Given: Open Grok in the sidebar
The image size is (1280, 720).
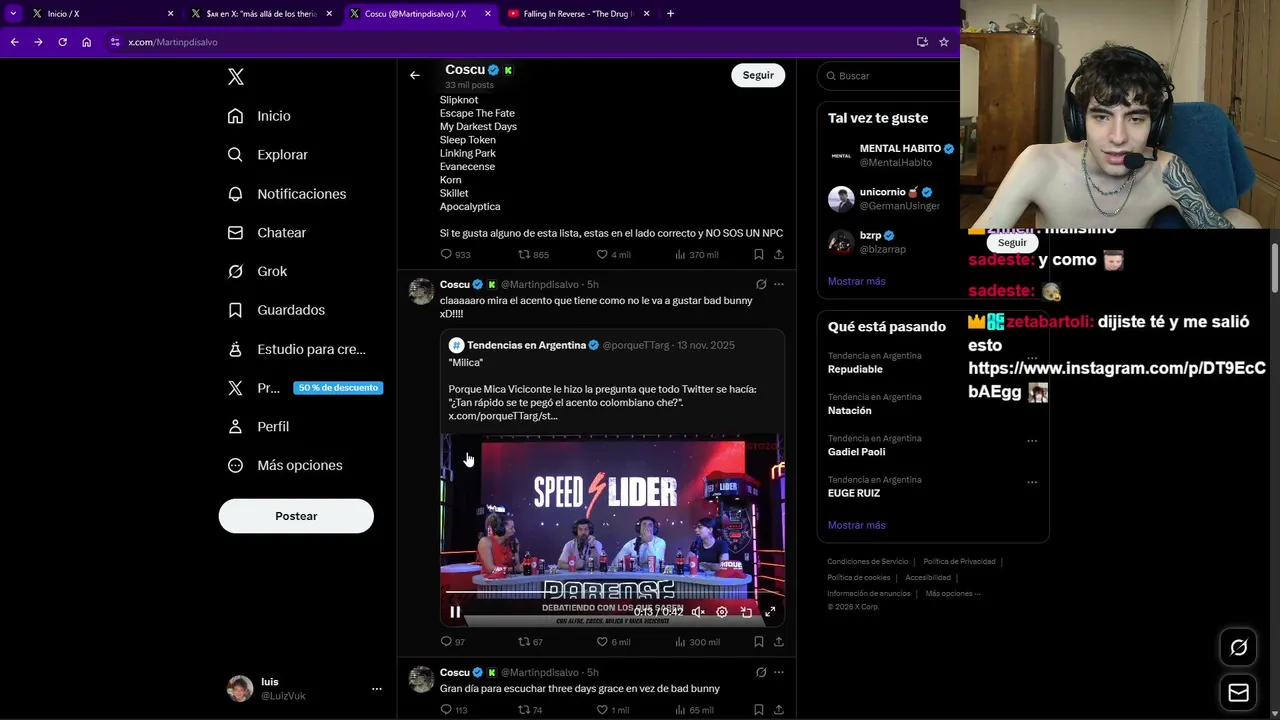Looking at the screenshot, I should (257, 271).
